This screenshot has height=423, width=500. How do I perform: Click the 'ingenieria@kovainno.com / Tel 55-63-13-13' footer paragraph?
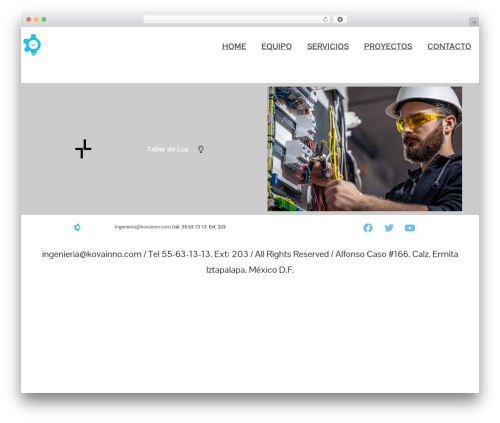tap(250, 262)
